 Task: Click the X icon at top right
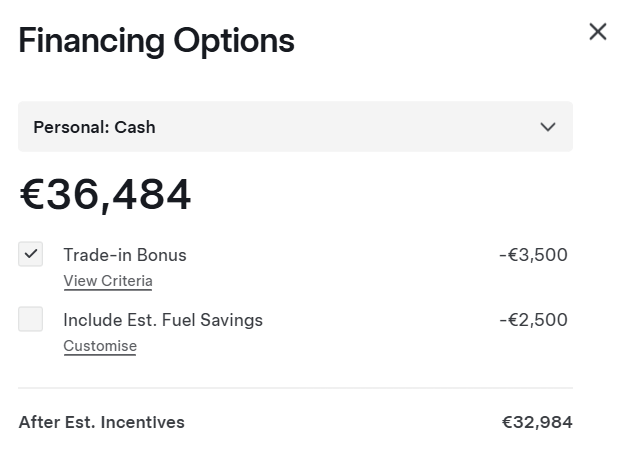598,31
